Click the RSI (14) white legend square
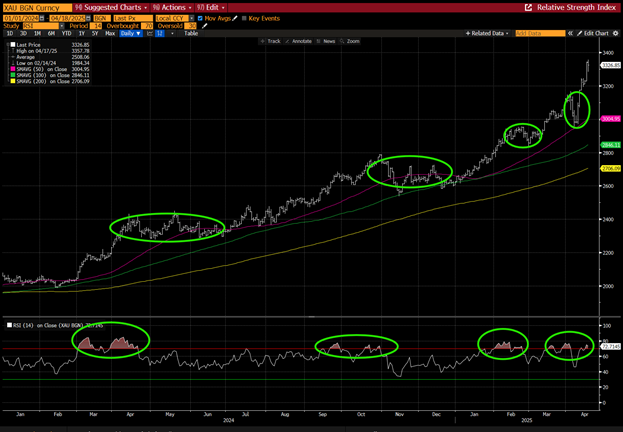The image size is (623, 432). click(10, 325)
